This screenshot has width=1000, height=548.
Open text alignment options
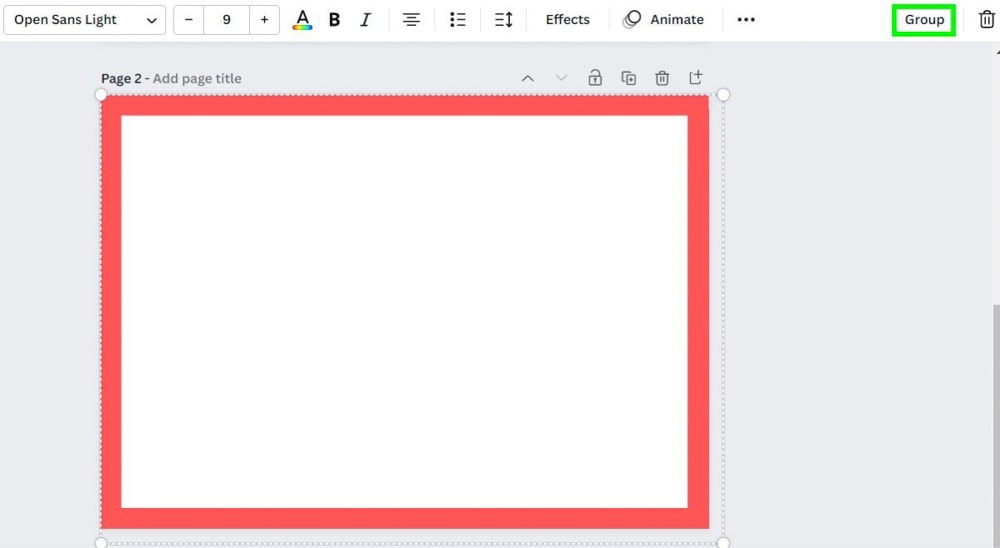click(x=411, y=20)
